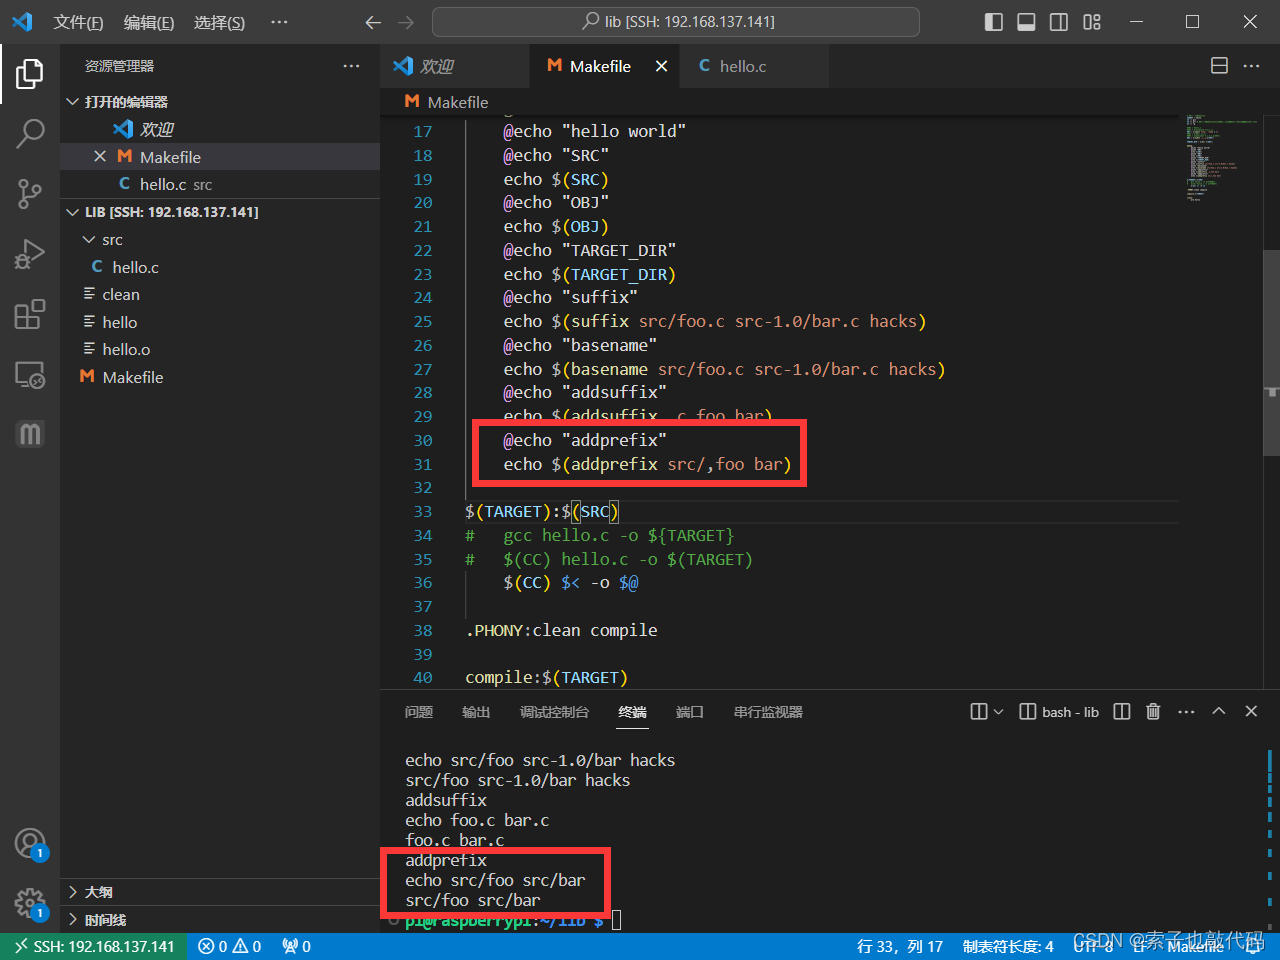
Task: Select 欢迎 in open editors list
Action: 220,129
